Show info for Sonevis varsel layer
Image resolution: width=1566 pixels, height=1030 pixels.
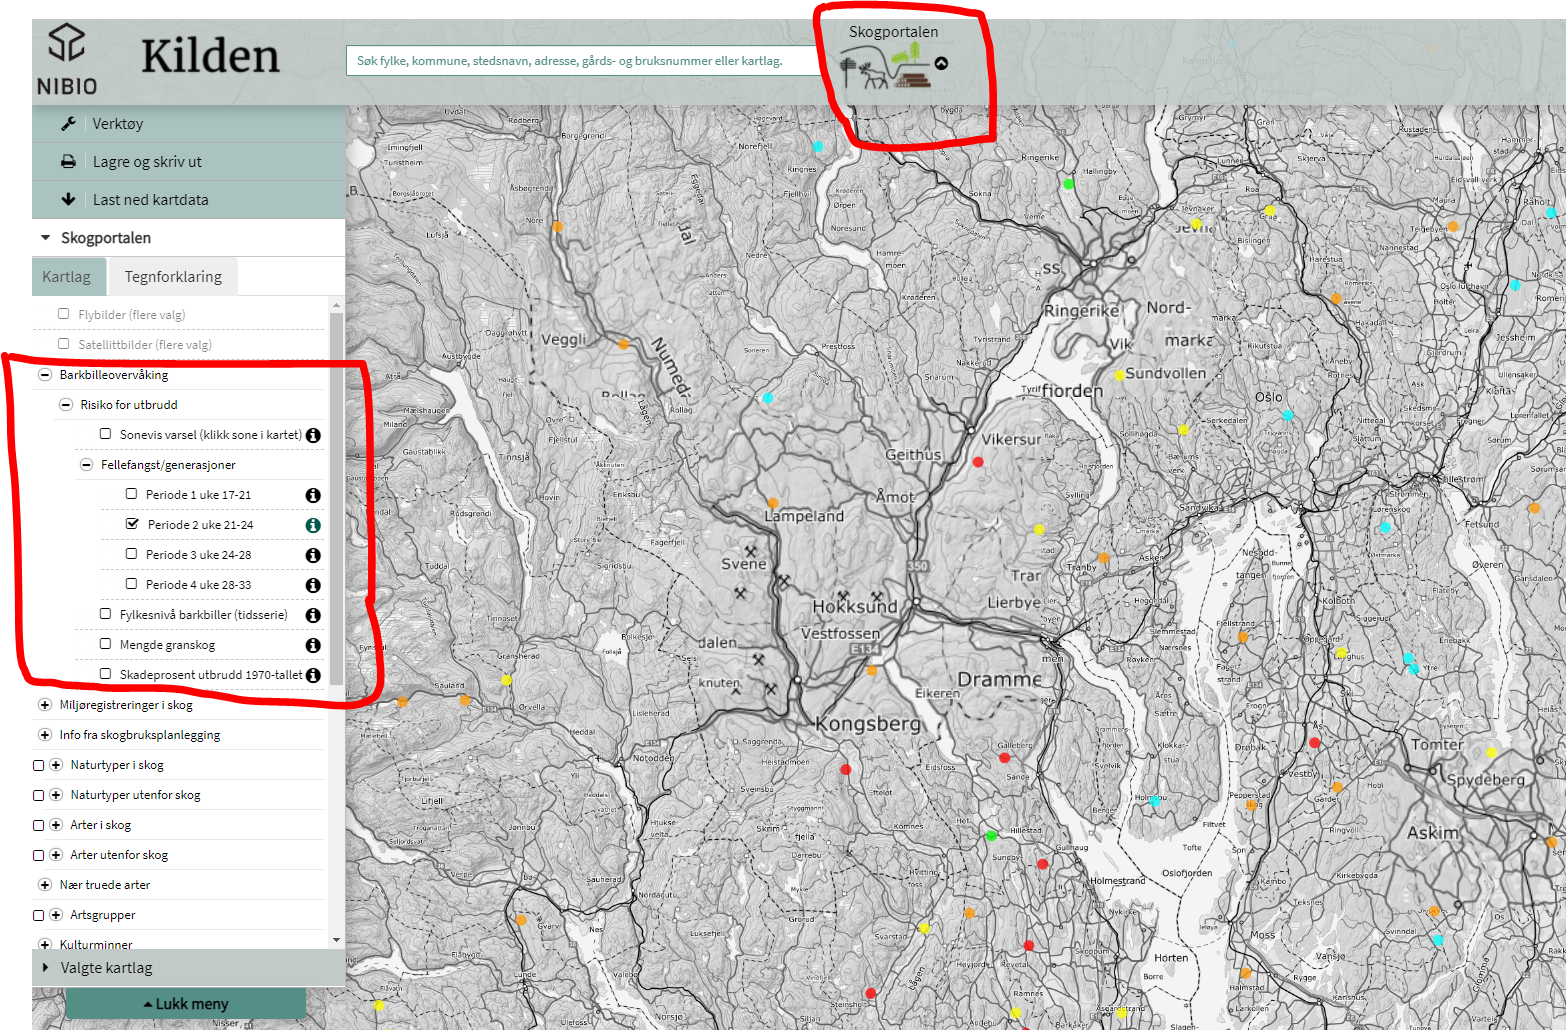pos(313,435)
